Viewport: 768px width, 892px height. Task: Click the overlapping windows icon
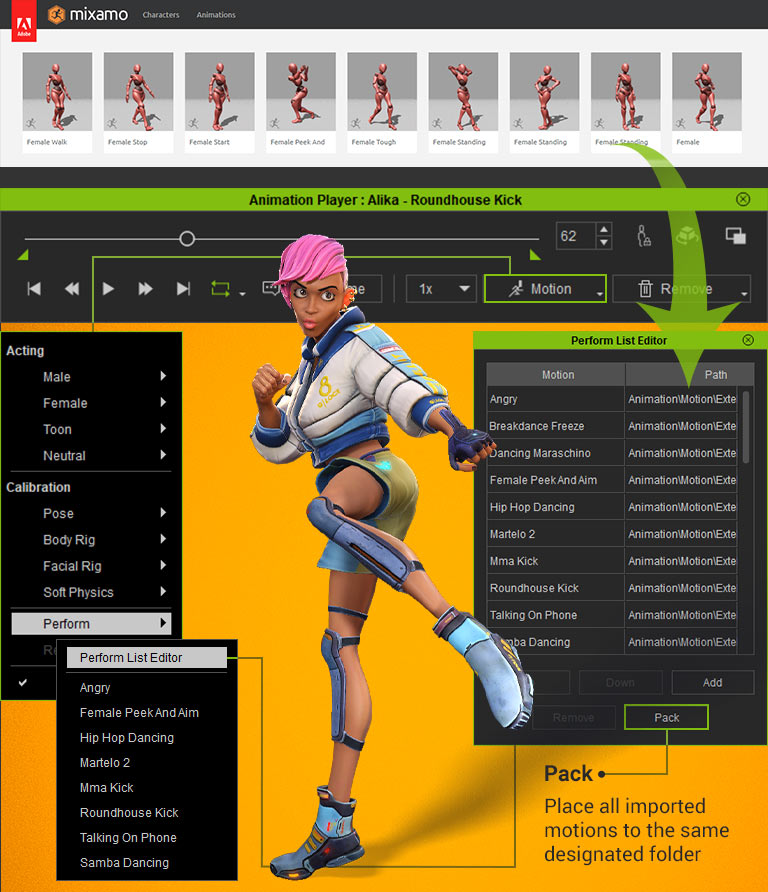[x=735, y=236]
